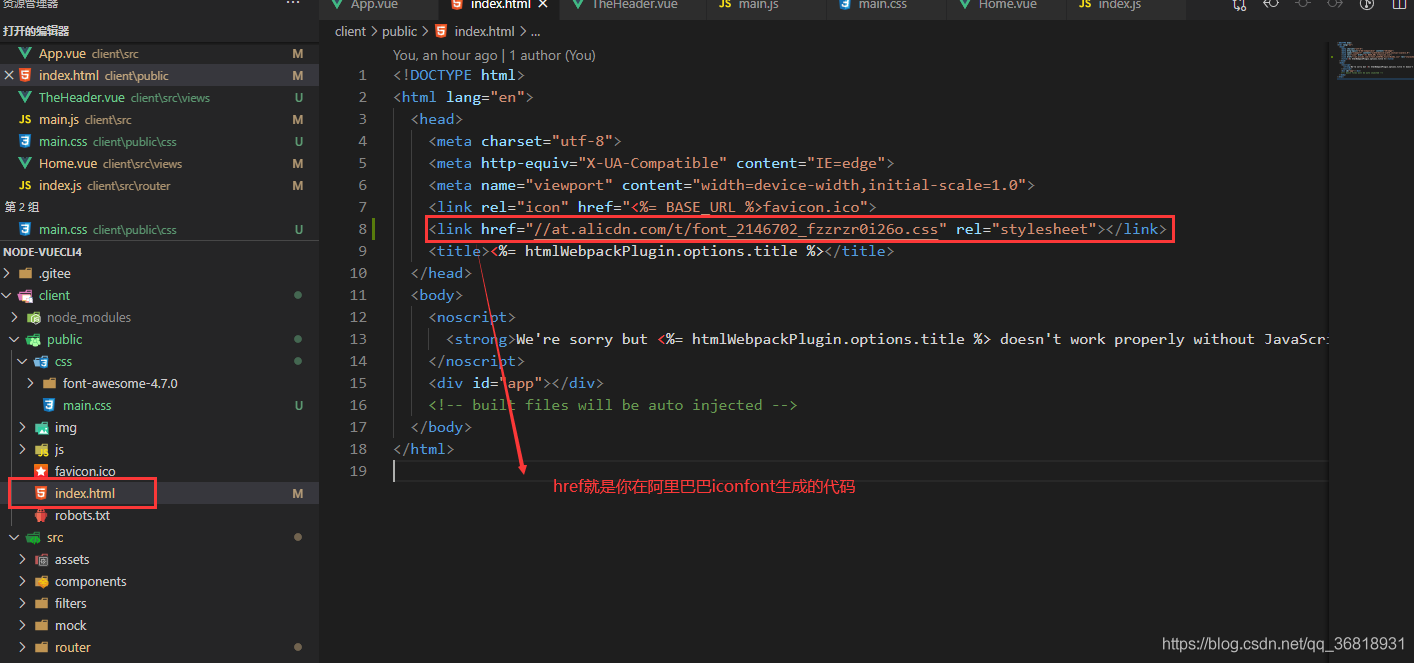The height and width of the screenshot is (663, 1414).
Task: Select main.css under 第 2 组
Action: pyautogui.click(x=160, y=229)
